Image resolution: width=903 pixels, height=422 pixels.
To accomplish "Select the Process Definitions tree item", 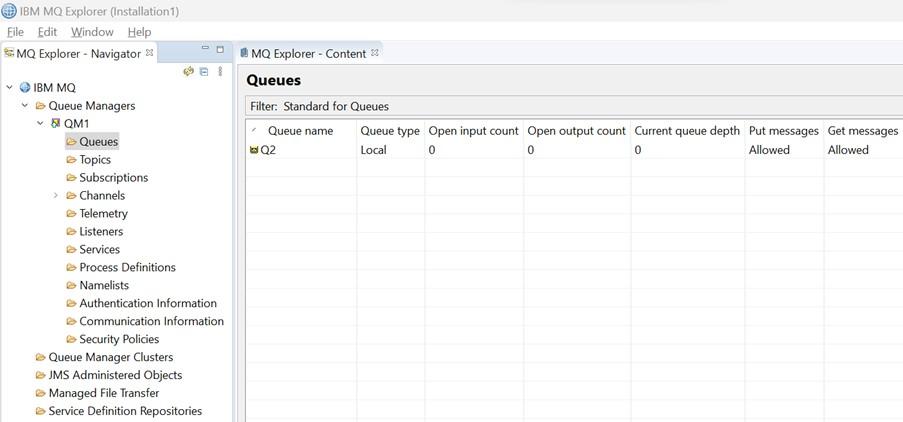I will pyautogui.click(x=128, y=267).
